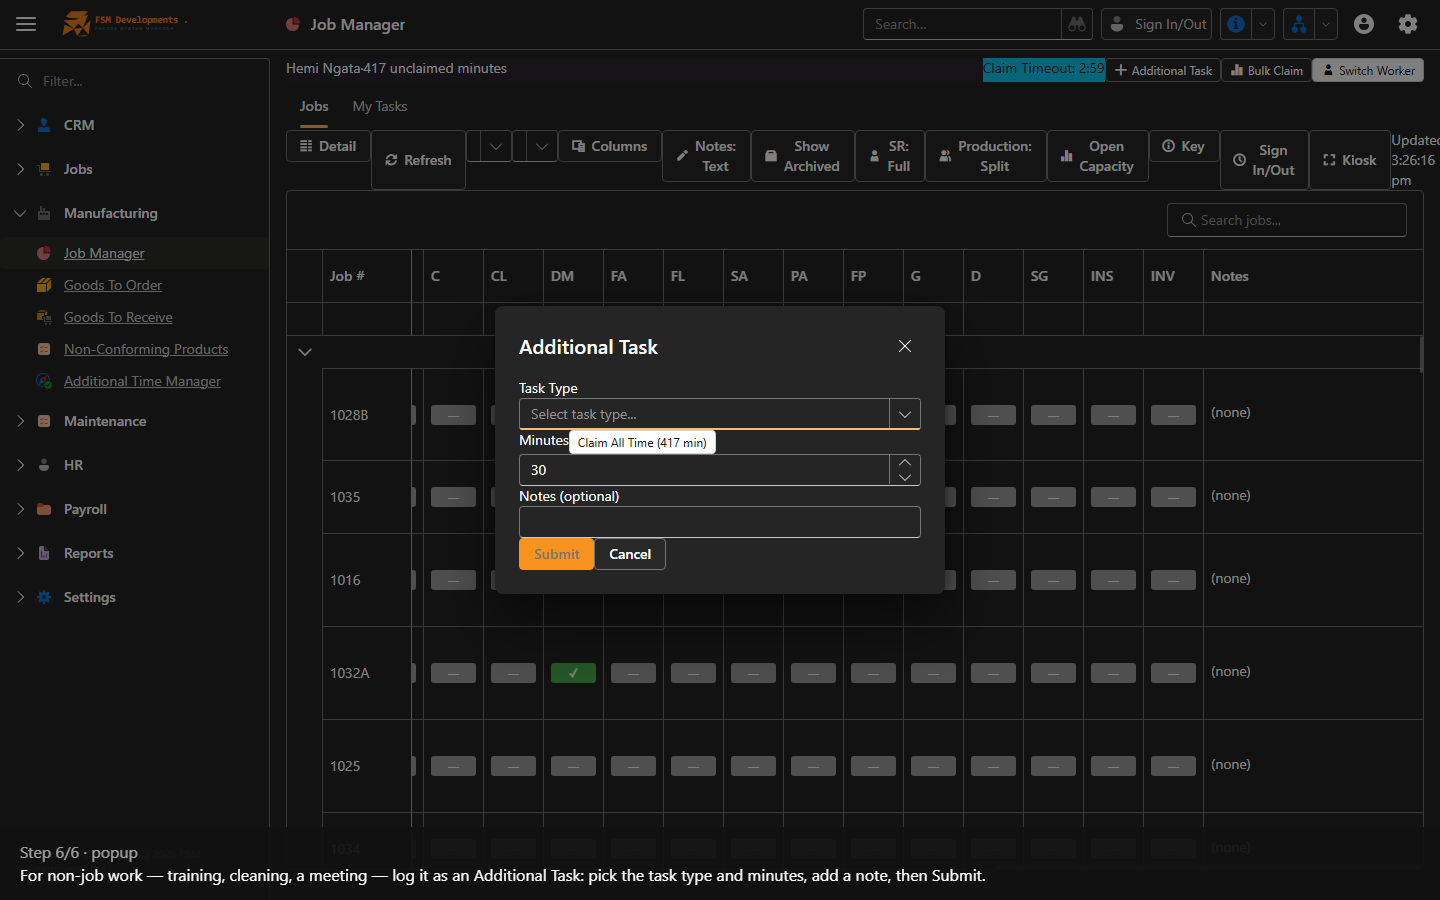Click into the top Search field
1440x900 pixels.
pos(962,24)
